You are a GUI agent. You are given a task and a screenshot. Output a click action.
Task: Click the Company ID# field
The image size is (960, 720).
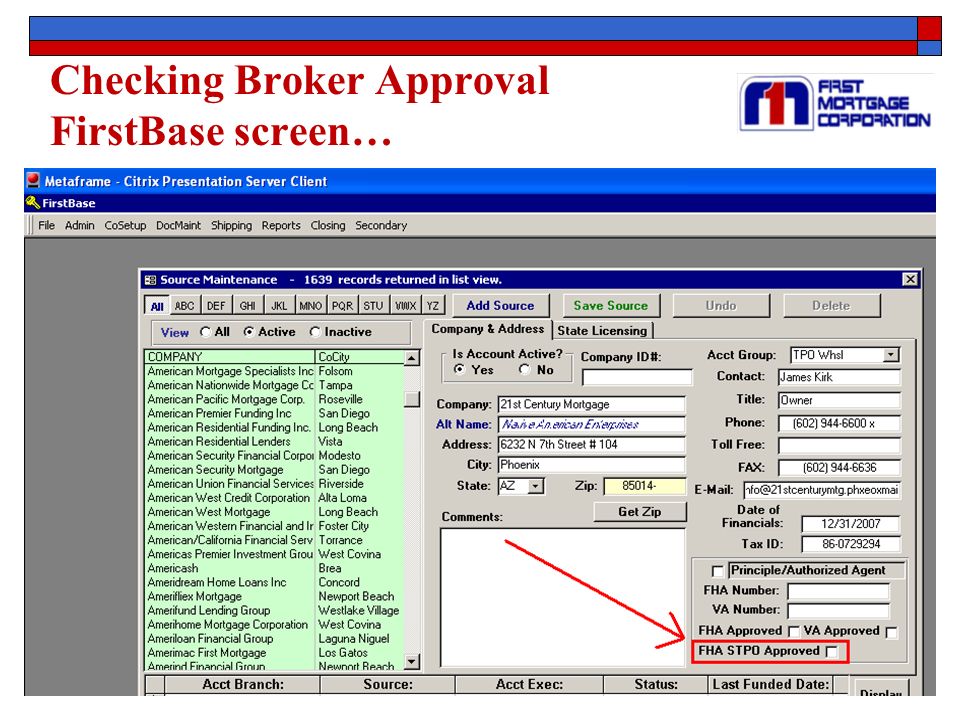(x=637, y=378)
